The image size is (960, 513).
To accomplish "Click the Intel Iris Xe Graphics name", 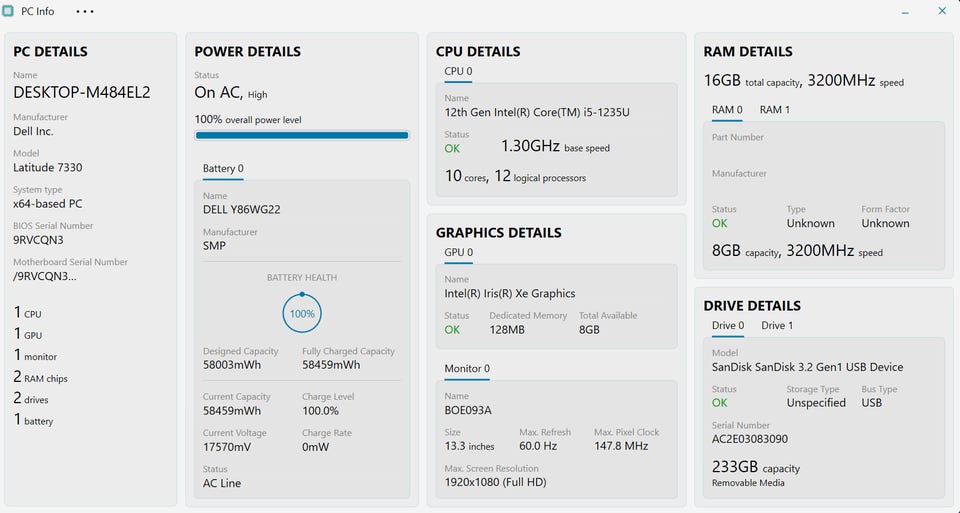I will tap(509, 294).
